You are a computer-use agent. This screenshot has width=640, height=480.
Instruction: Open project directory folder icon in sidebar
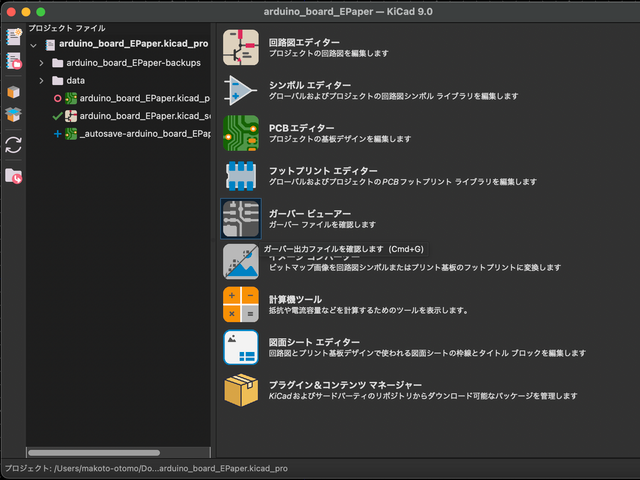coord(13,176)
